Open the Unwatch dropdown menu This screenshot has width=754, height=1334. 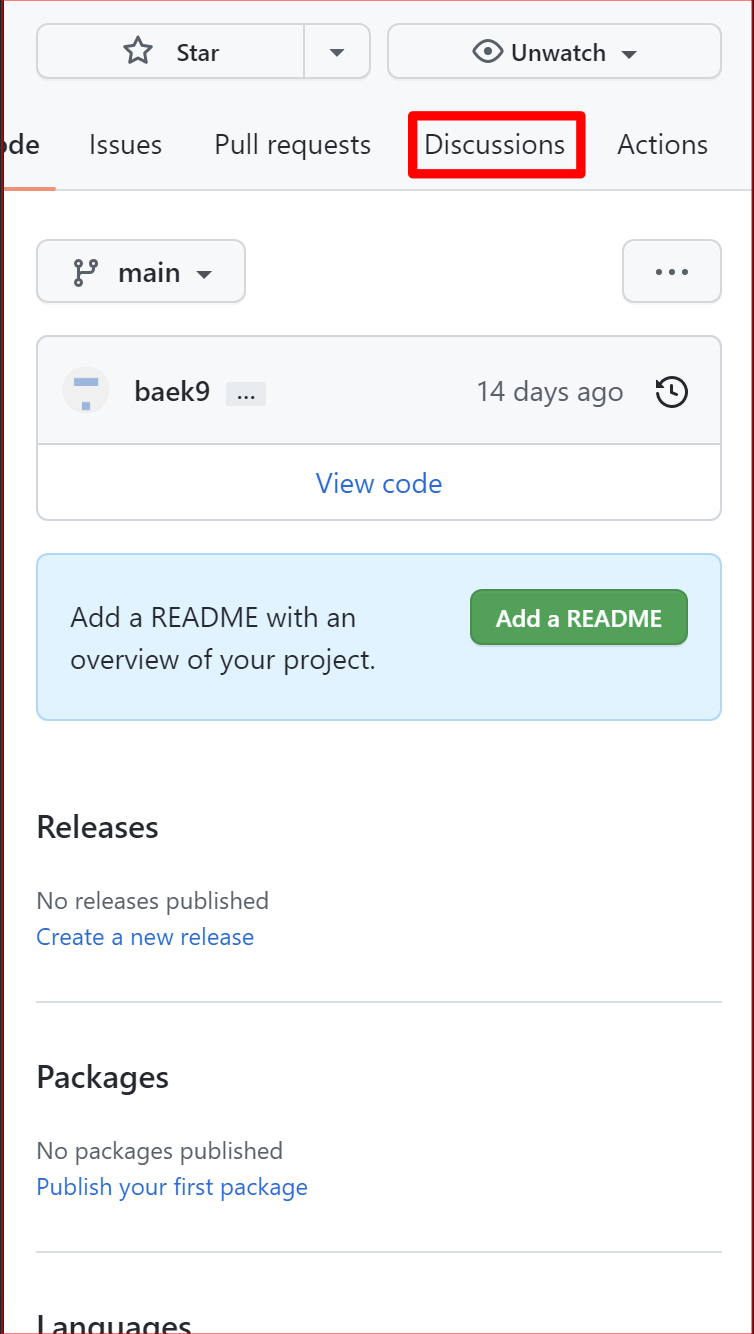629,53
